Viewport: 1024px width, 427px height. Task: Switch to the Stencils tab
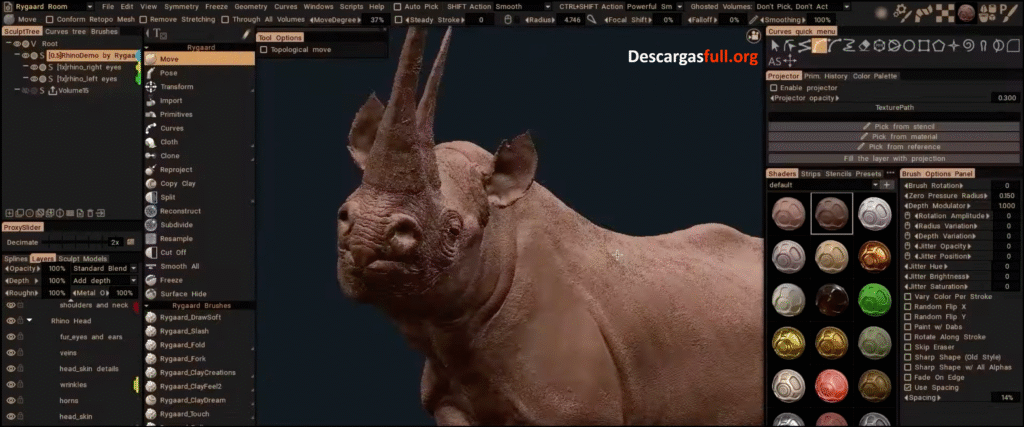click(837, 173)
